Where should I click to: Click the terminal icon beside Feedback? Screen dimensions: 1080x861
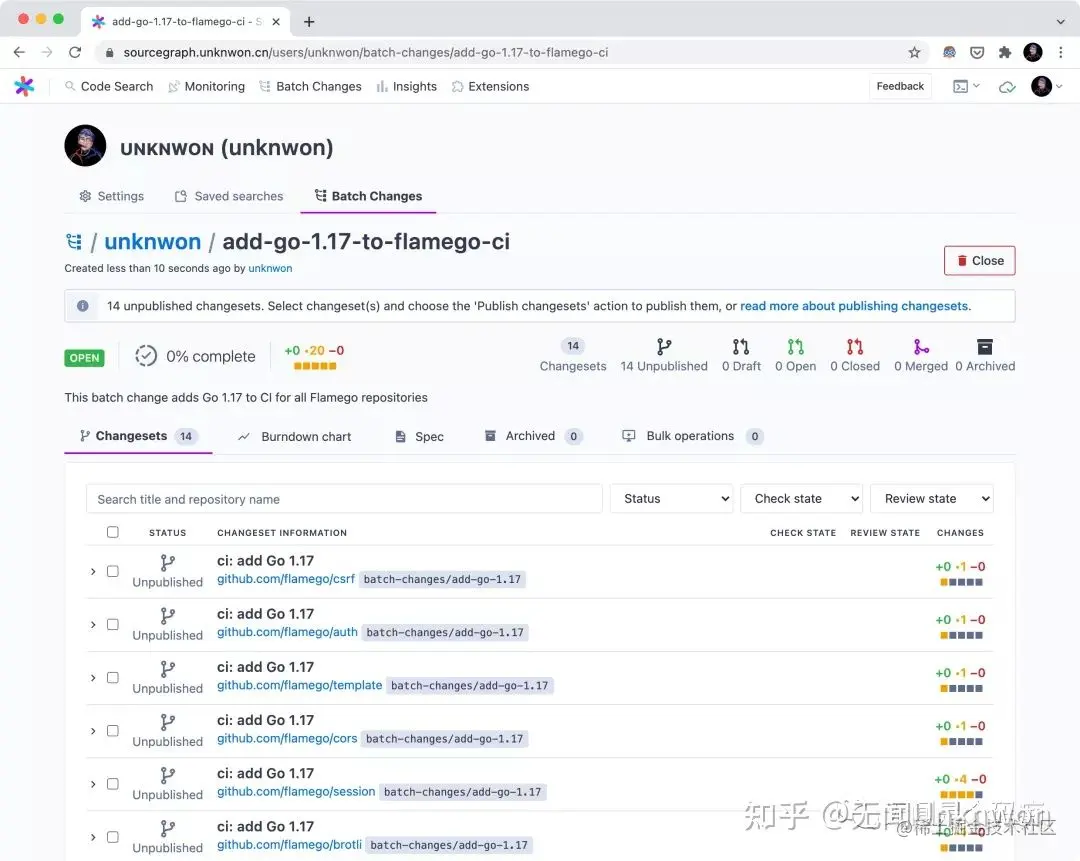click(960, 87)
